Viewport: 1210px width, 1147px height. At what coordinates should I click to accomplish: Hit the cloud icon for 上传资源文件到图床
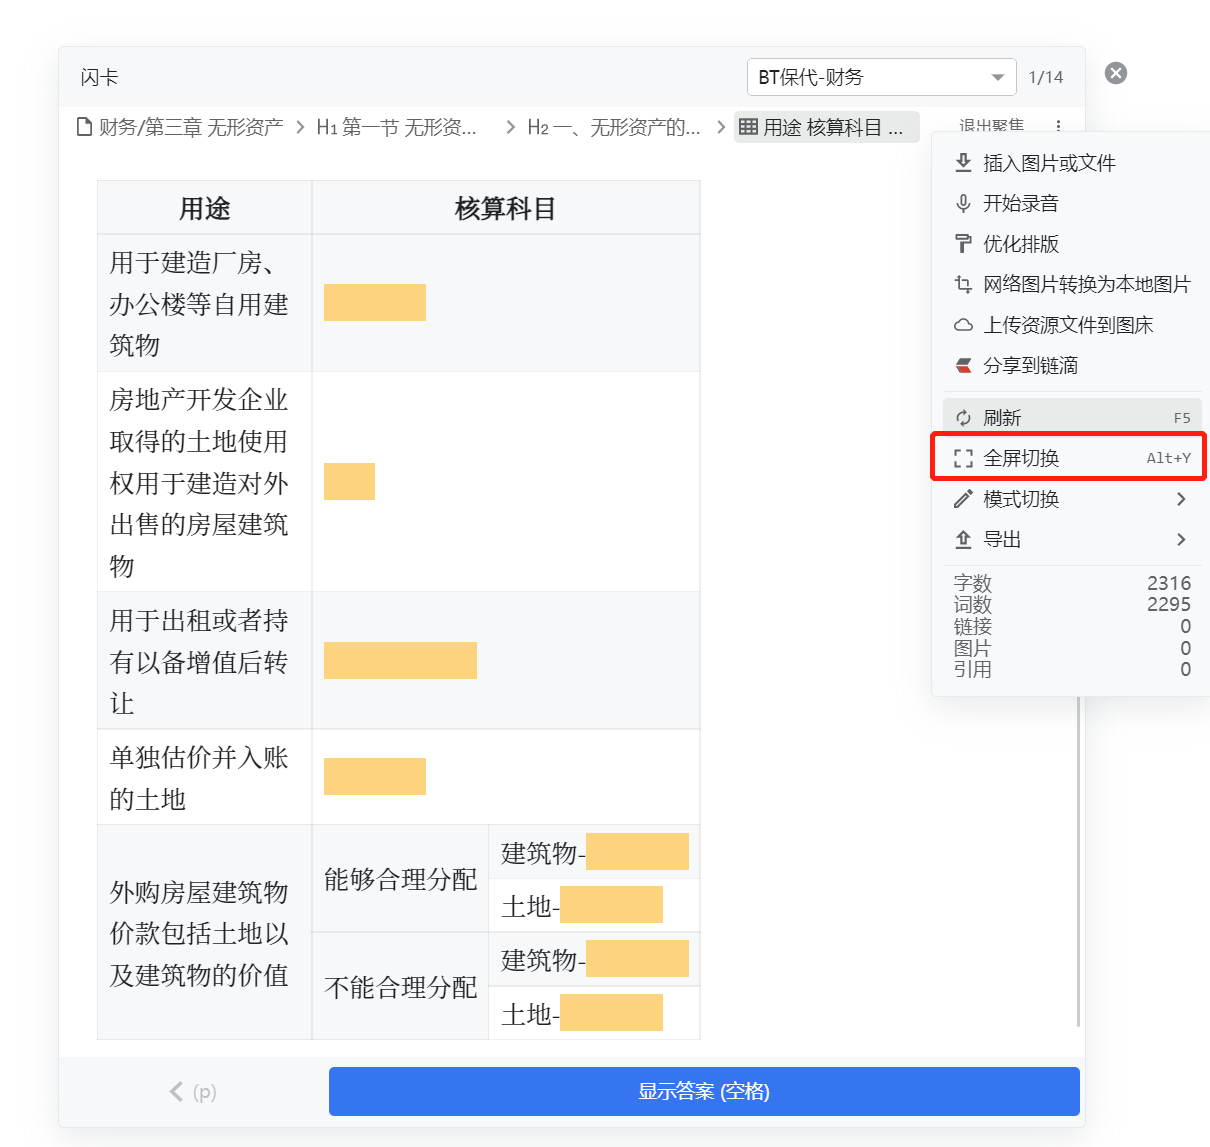[x=963, y=325]
